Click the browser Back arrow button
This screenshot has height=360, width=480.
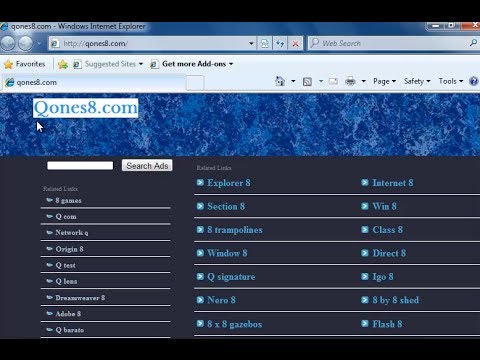tap(8, 43)
